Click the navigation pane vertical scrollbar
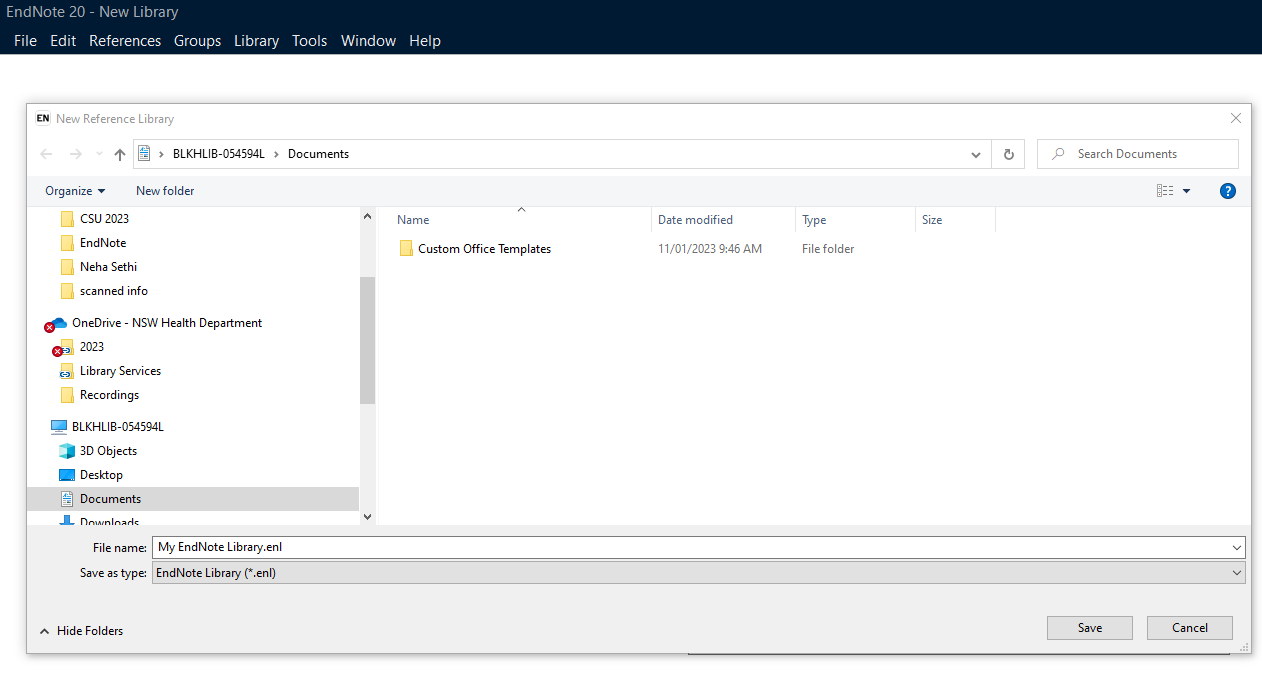This screenshot has width=1262, height=676. pos(367,340)
